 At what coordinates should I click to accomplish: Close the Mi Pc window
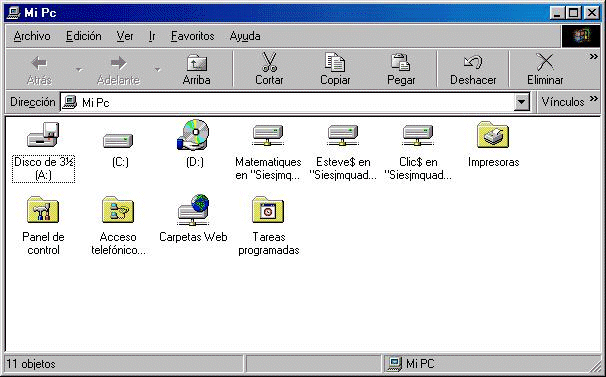pos(592,13)
